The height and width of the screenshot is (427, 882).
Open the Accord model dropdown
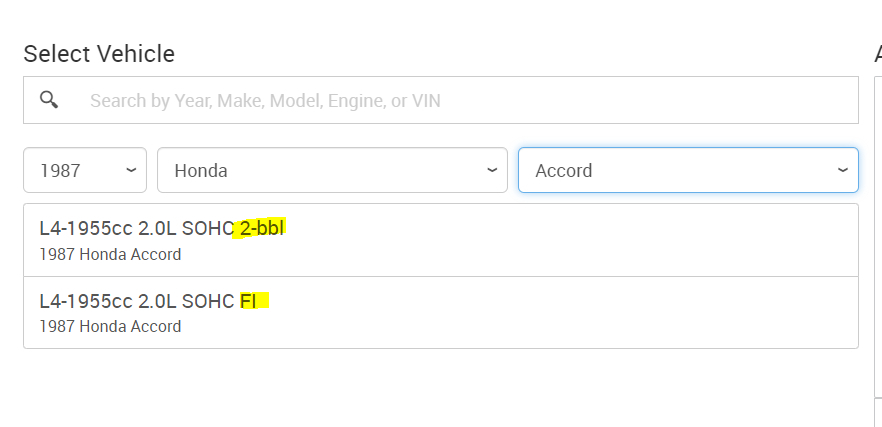click(688, 170)
